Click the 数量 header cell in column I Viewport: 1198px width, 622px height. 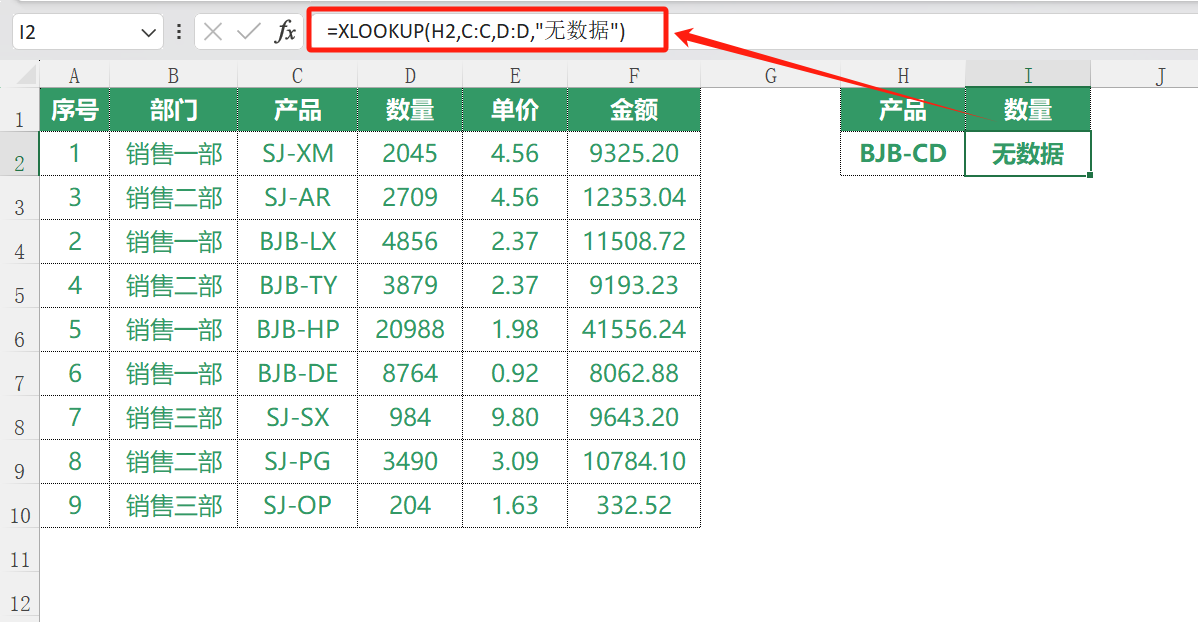(x=1028, y=110)
